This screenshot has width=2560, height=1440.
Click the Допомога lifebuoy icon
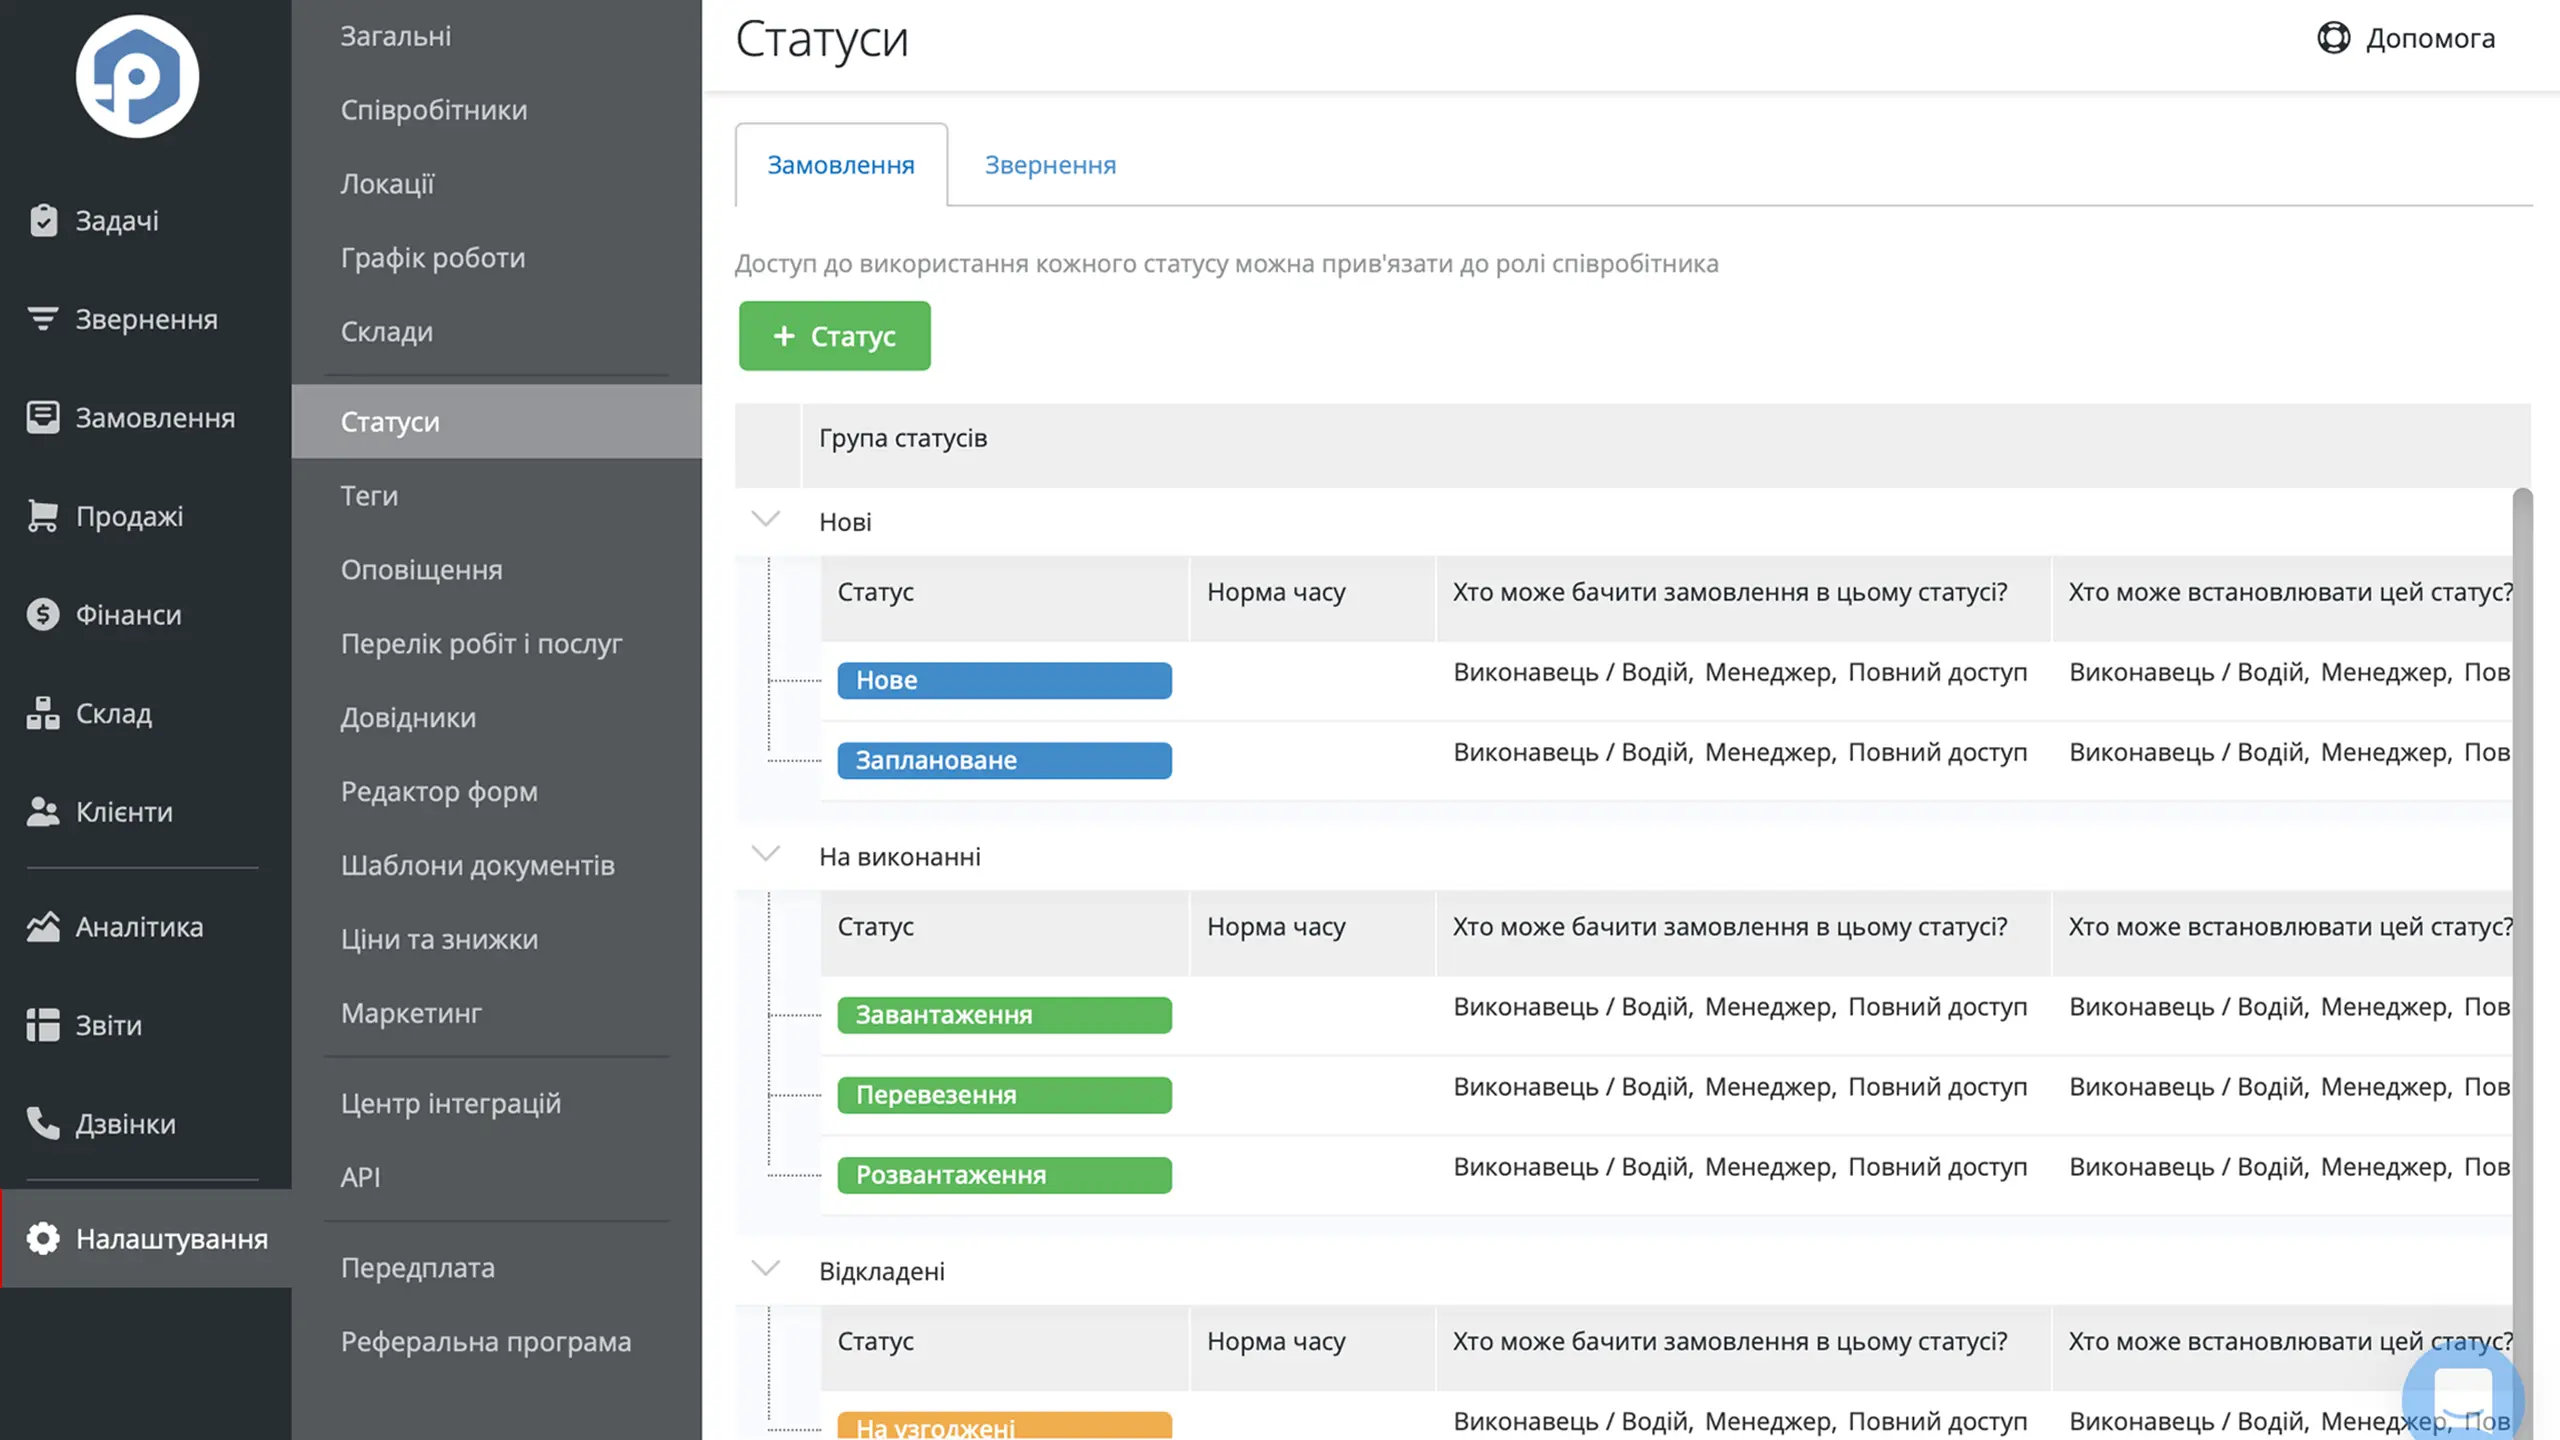[2333, 38]
